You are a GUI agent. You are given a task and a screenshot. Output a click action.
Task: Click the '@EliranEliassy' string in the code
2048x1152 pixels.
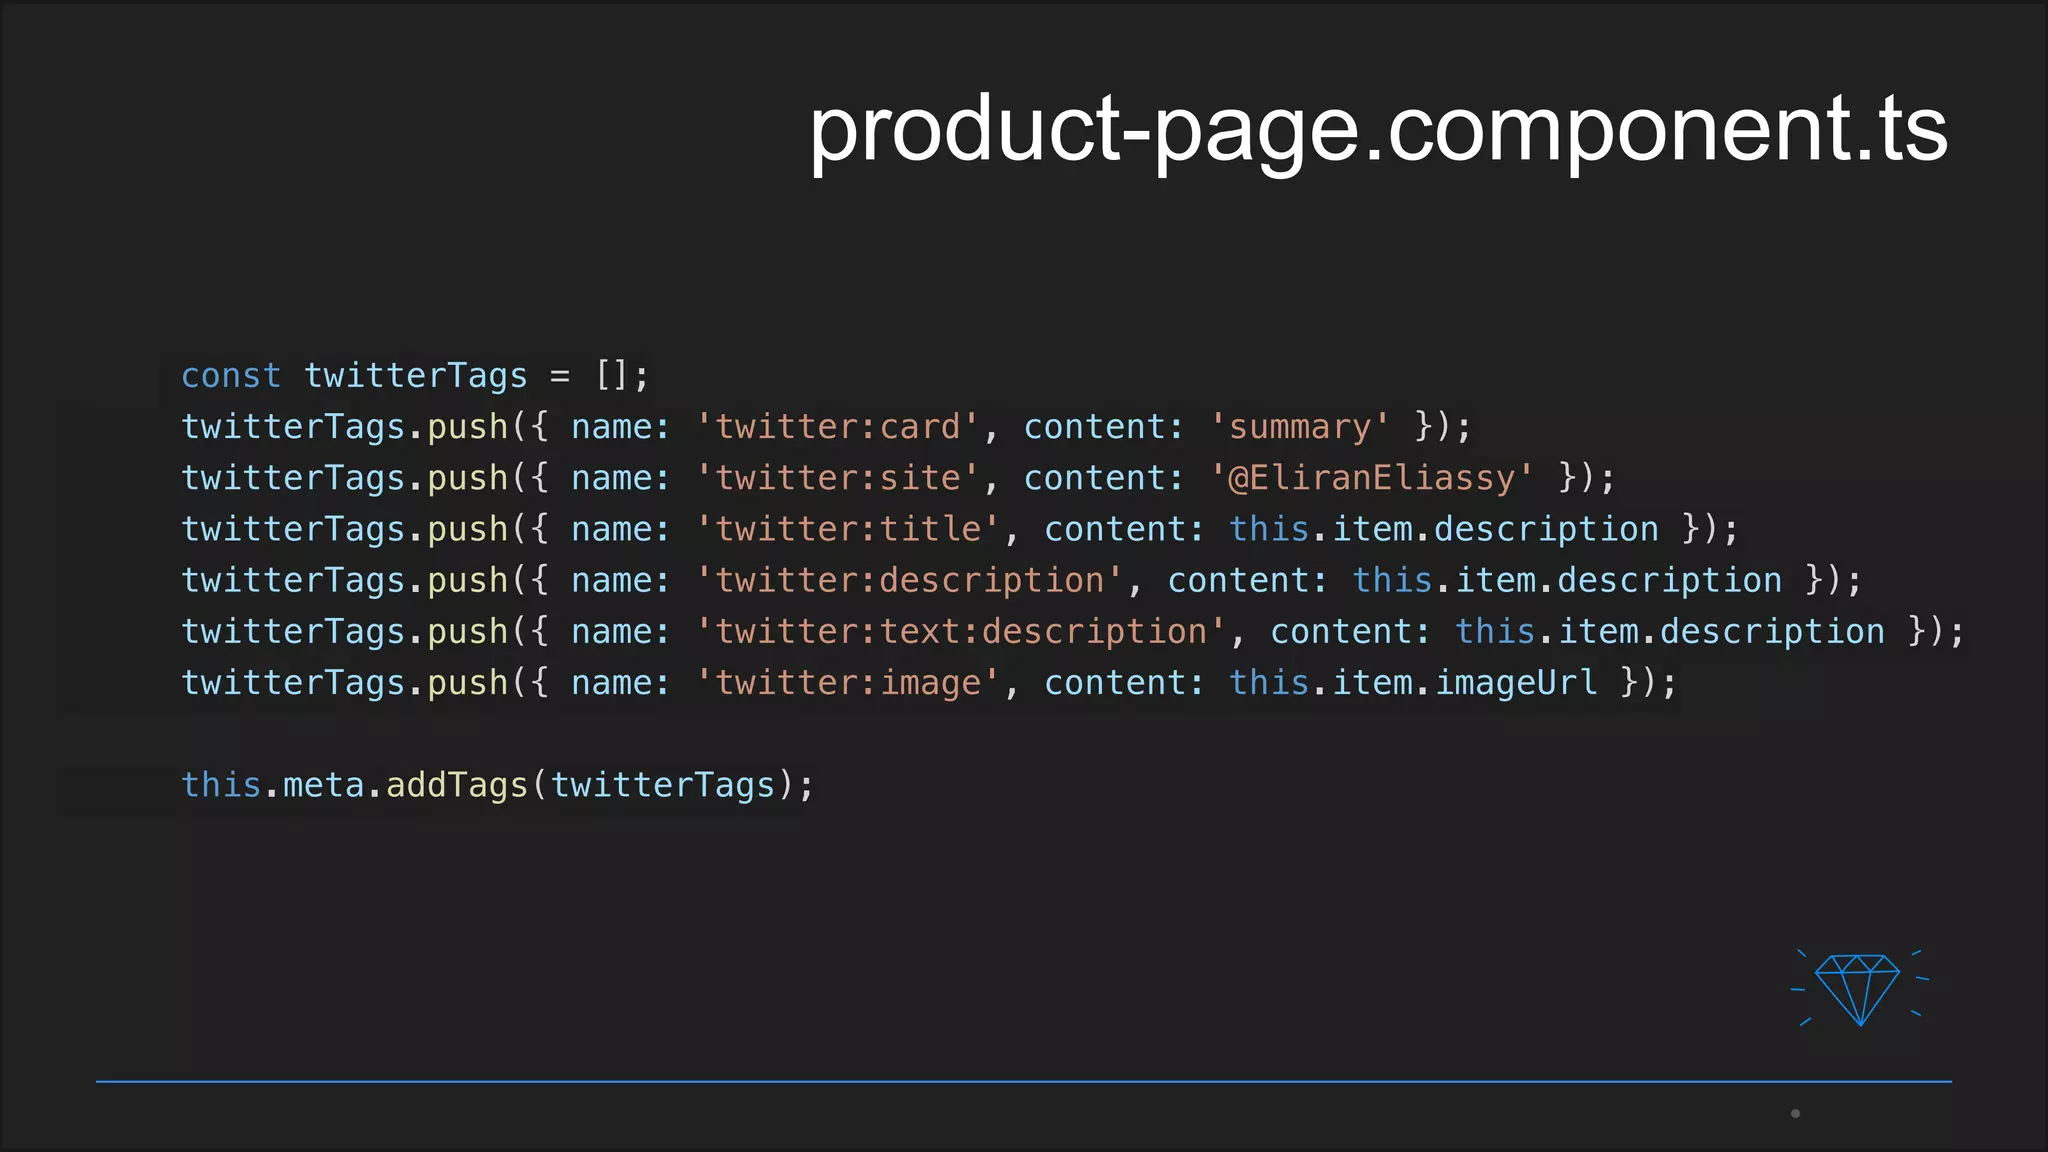coord(1371,478)
